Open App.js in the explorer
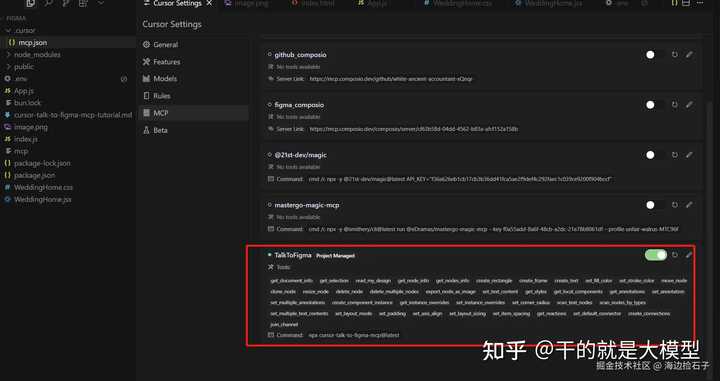This screenshot has width=720, height=381. point(68,91)
